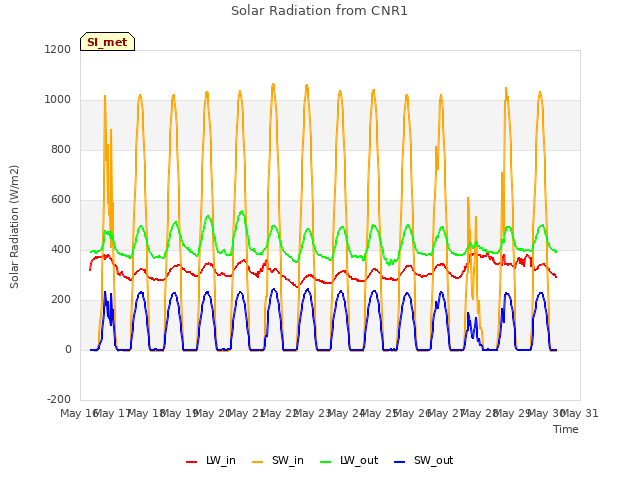Click the 1200 y-axis tick label
This screenshot has height=480, width=640.
pyautogui.click(x=58, y=49)
